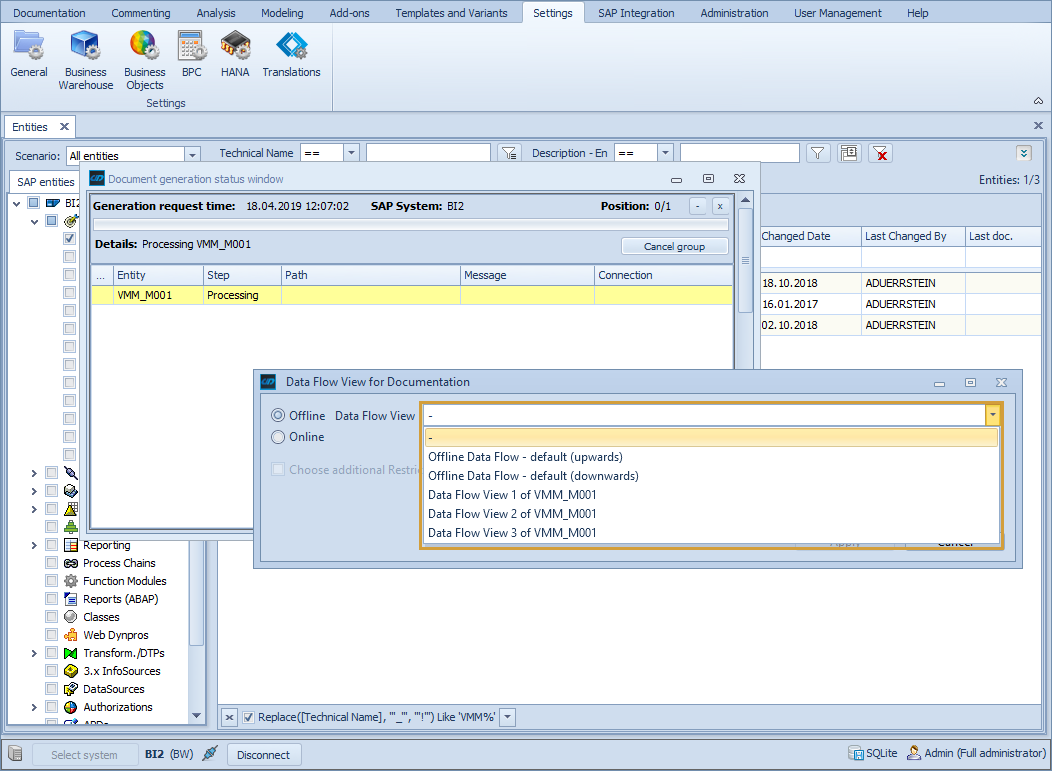Enable the Reports (ABAP) checkbox
The image size is (1052, 771).
pos(51,598)
